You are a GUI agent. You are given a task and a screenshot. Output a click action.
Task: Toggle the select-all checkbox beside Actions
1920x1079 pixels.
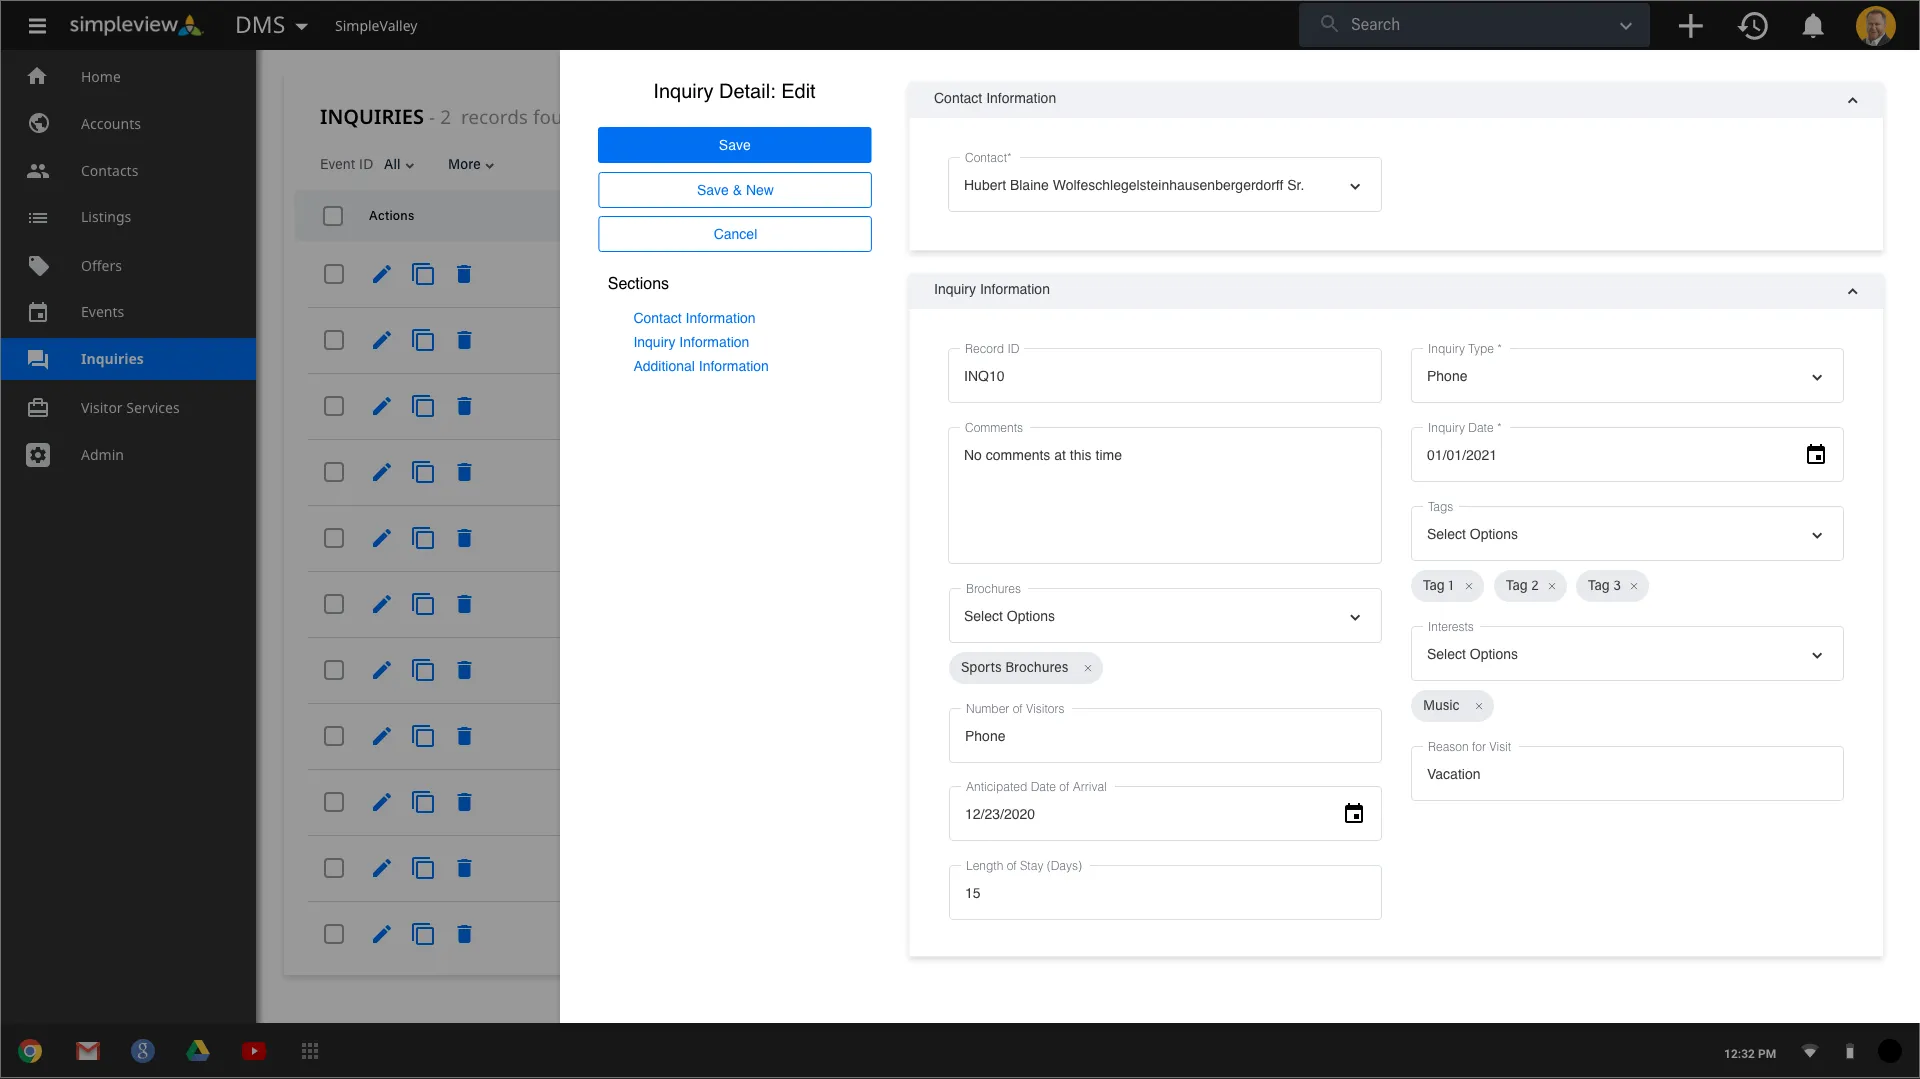tap(333, 216)
